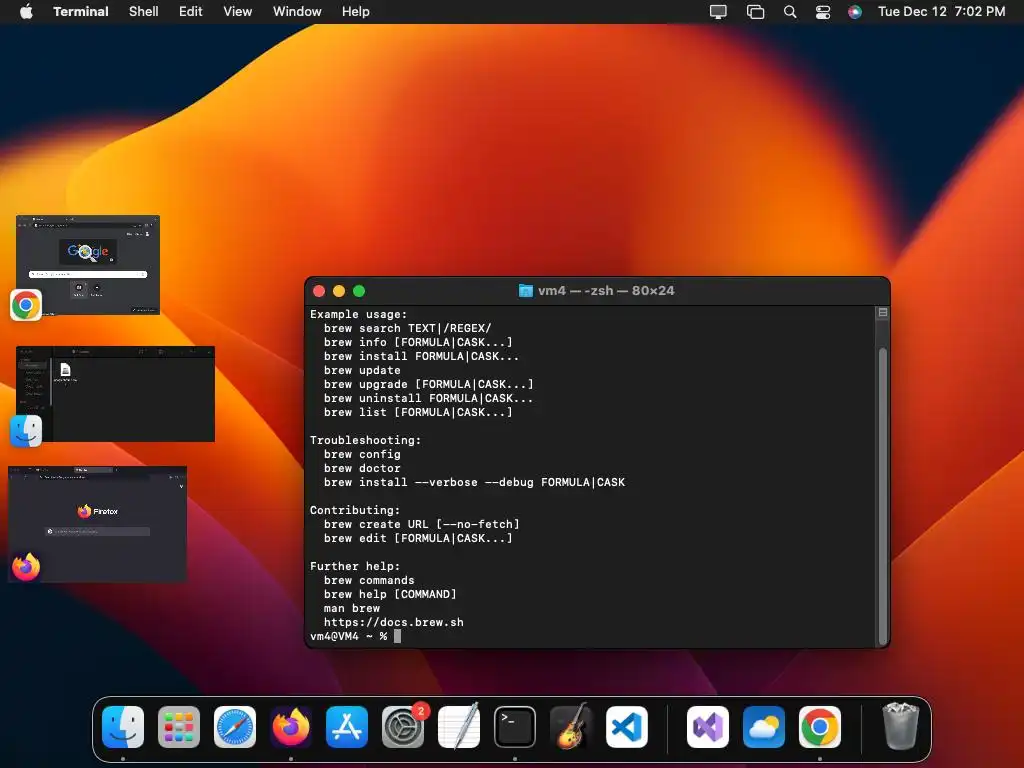Open the Trash in the Dock

[x=901, y=727]
